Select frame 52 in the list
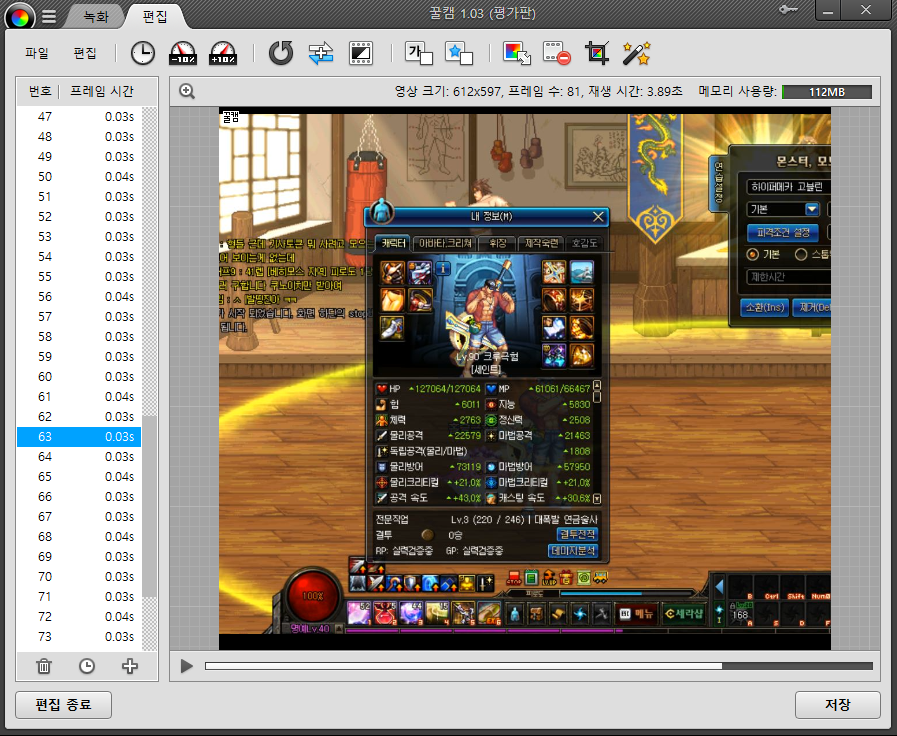 (x=79, y=217)
